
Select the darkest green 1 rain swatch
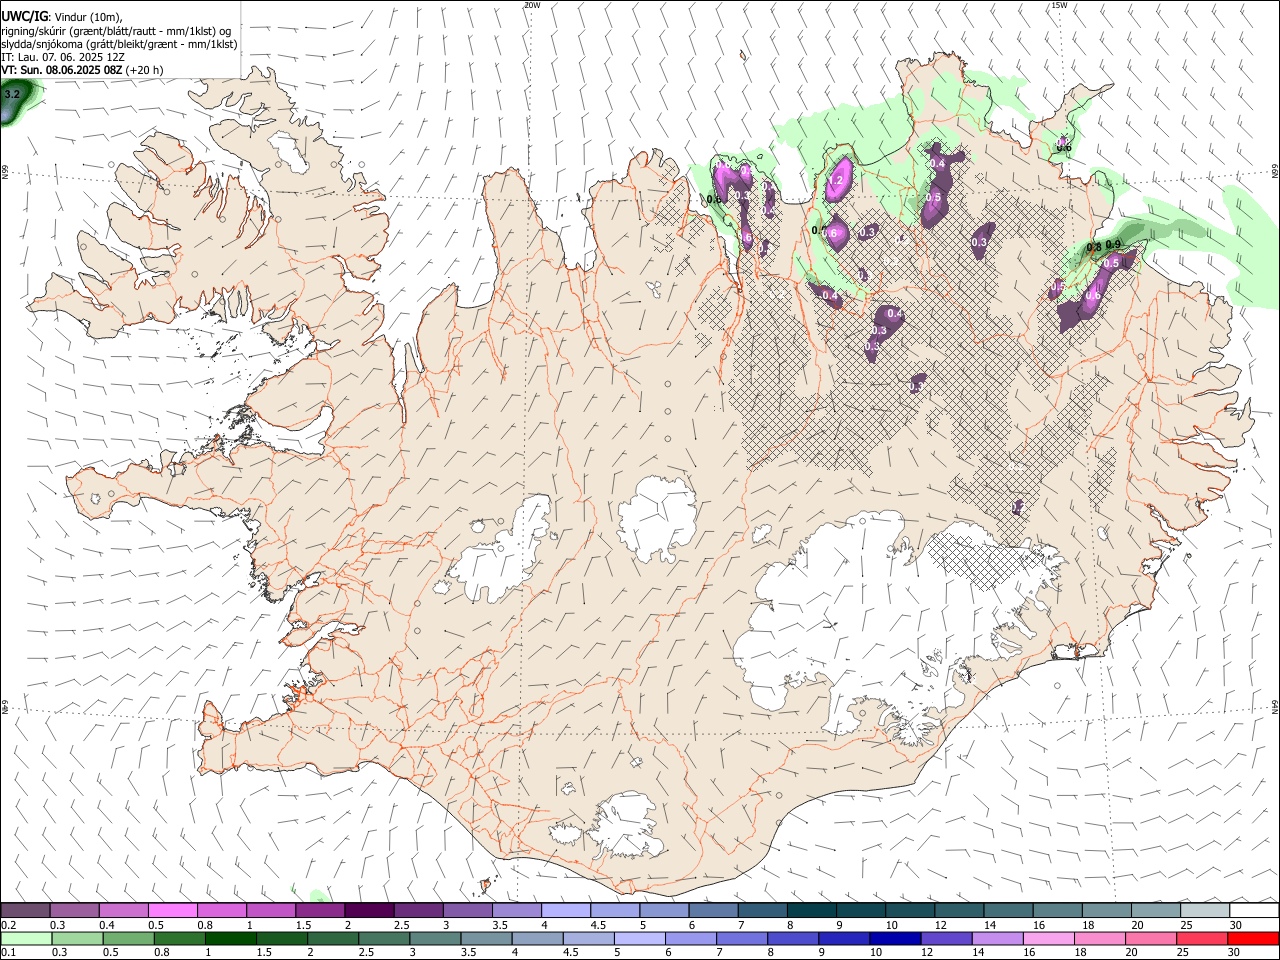(230, 938)
